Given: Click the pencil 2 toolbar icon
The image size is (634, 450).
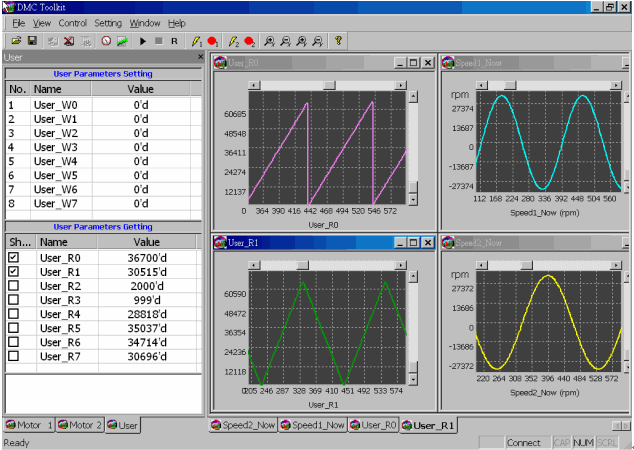Looking at the screenshot, I should click(233, 41).
